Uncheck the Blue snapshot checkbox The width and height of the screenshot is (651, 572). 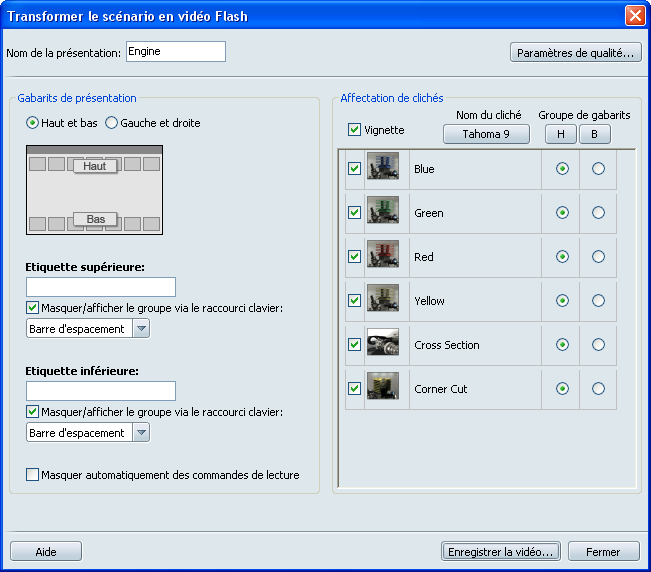click(354, 169)
